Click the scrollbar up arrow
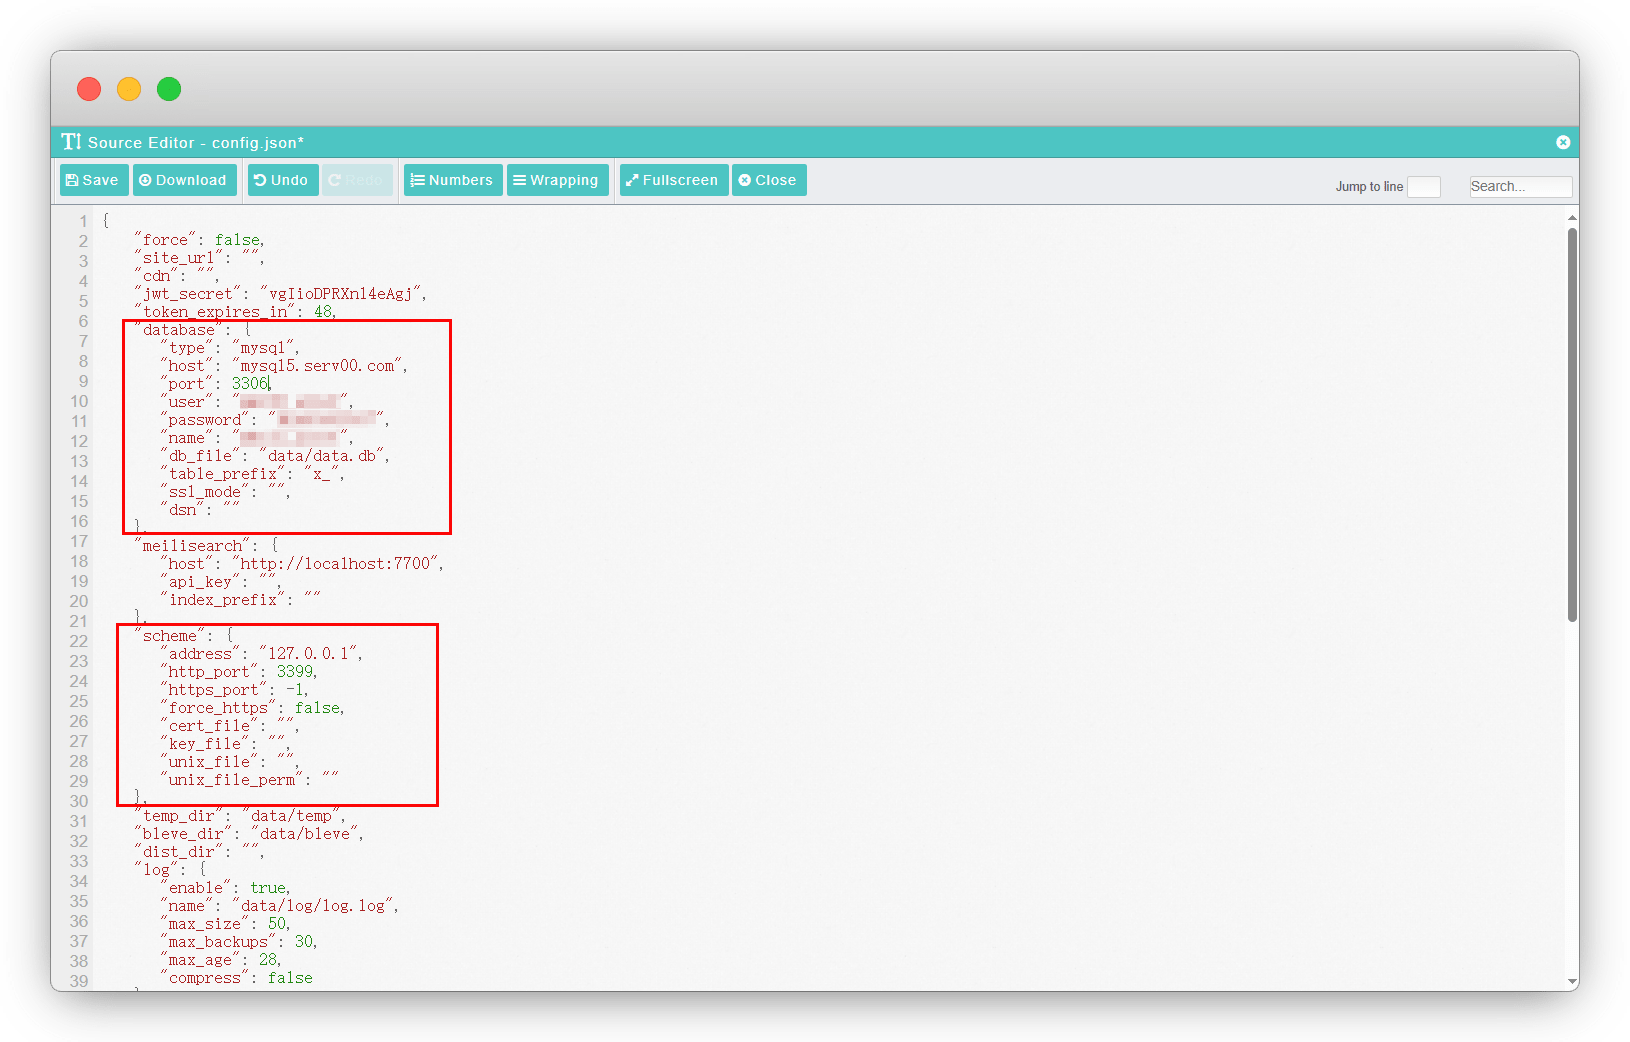 (x=1572, y=217)
